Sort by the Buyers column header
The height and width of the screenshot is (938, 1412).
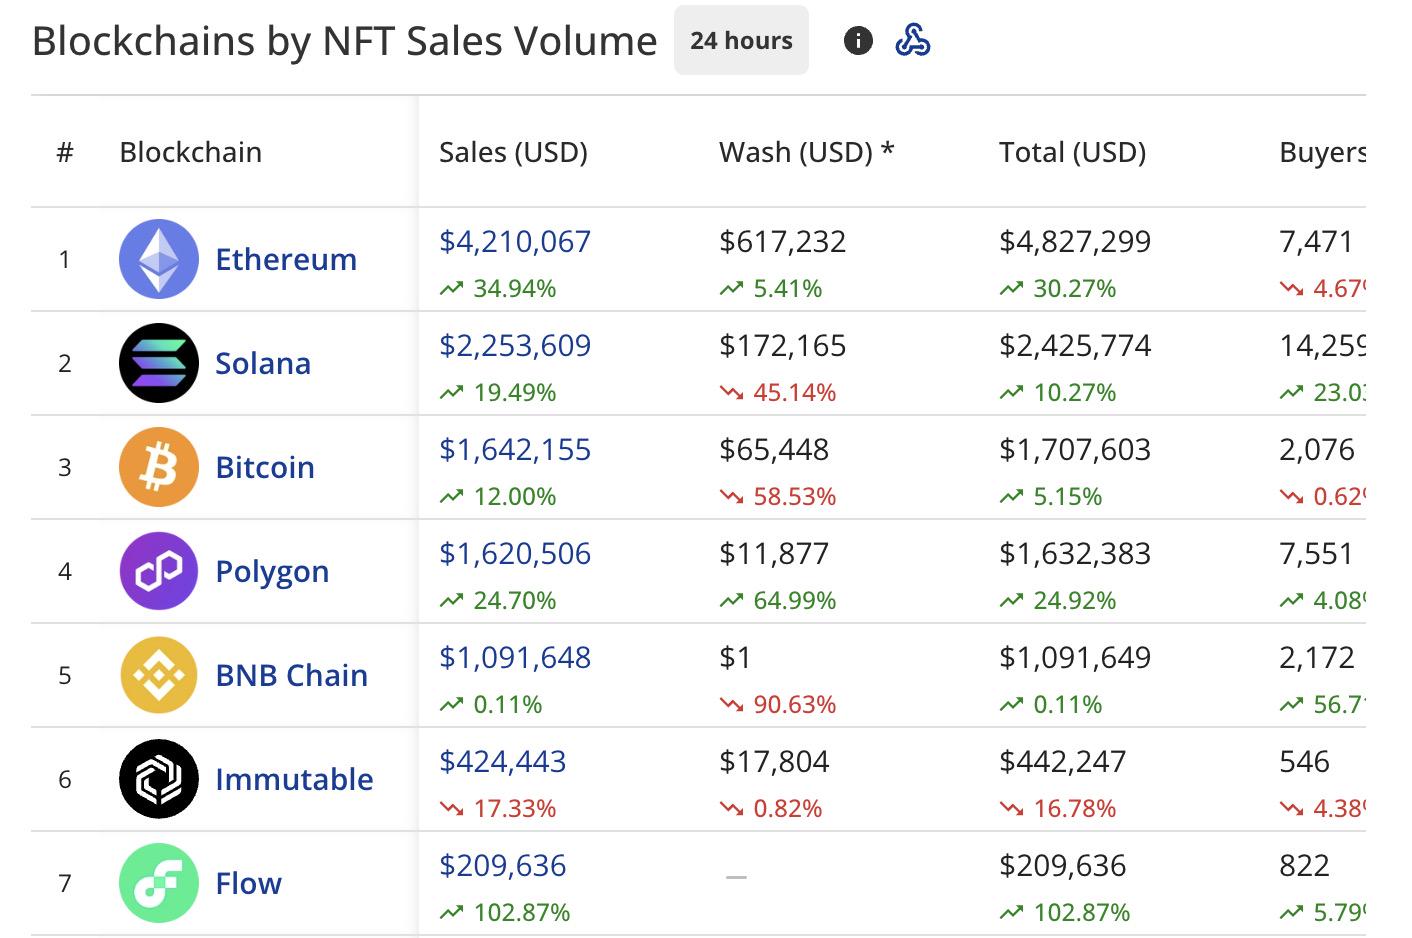[x=1322, y=152]
